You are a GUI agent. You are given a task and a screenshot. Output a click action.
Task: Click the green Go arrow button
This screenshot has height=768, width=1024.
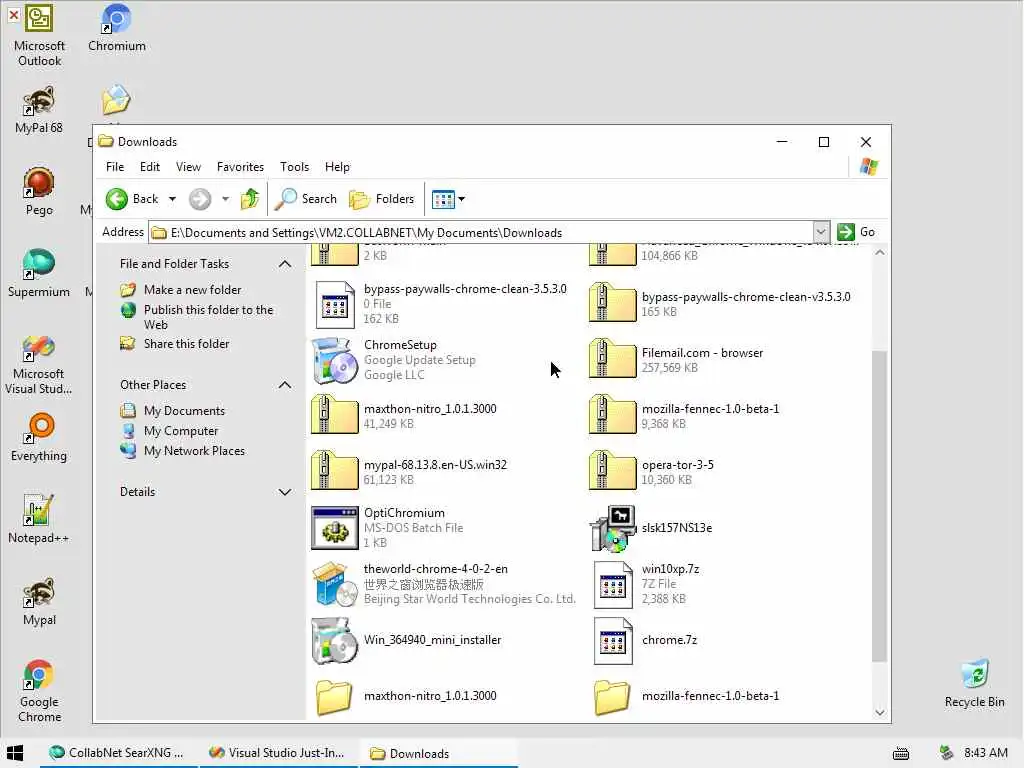(x=846, y=232)
